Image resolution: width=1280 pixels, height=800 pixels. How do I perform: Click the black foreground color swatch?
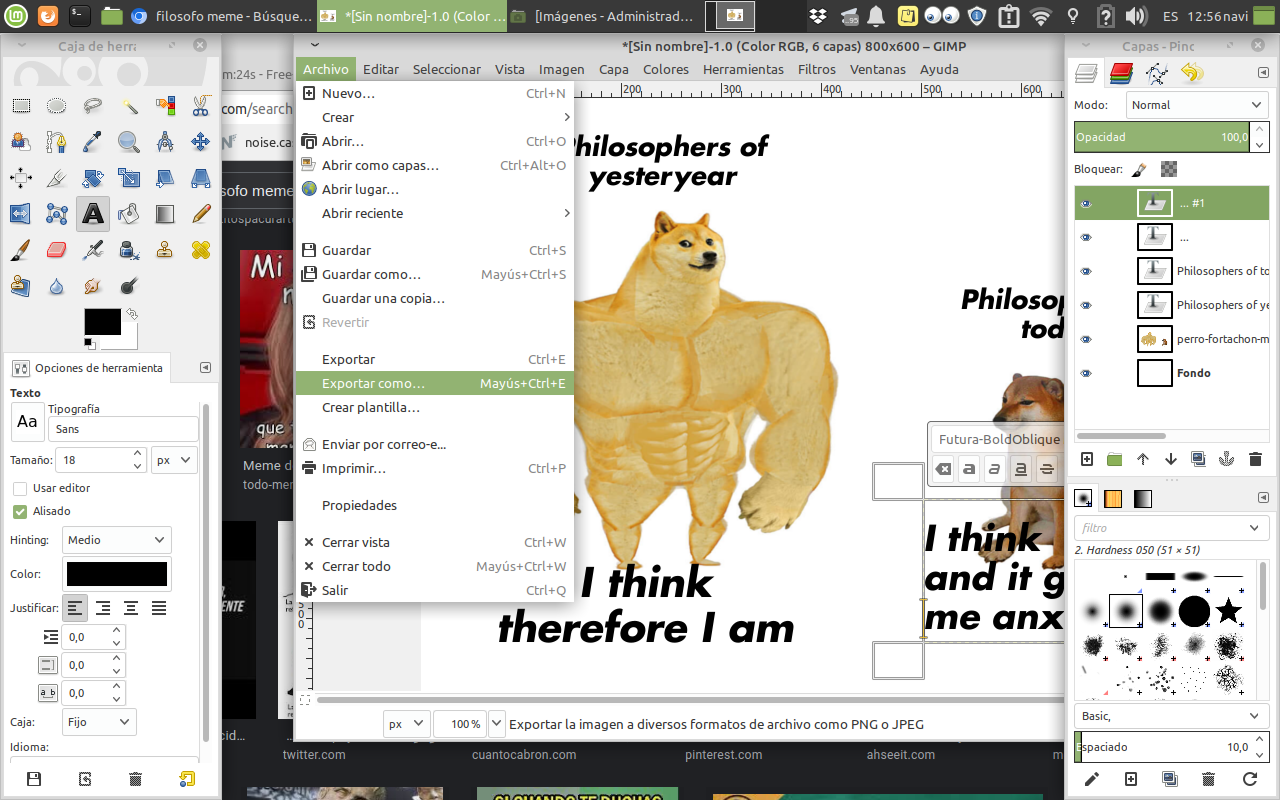102,322
